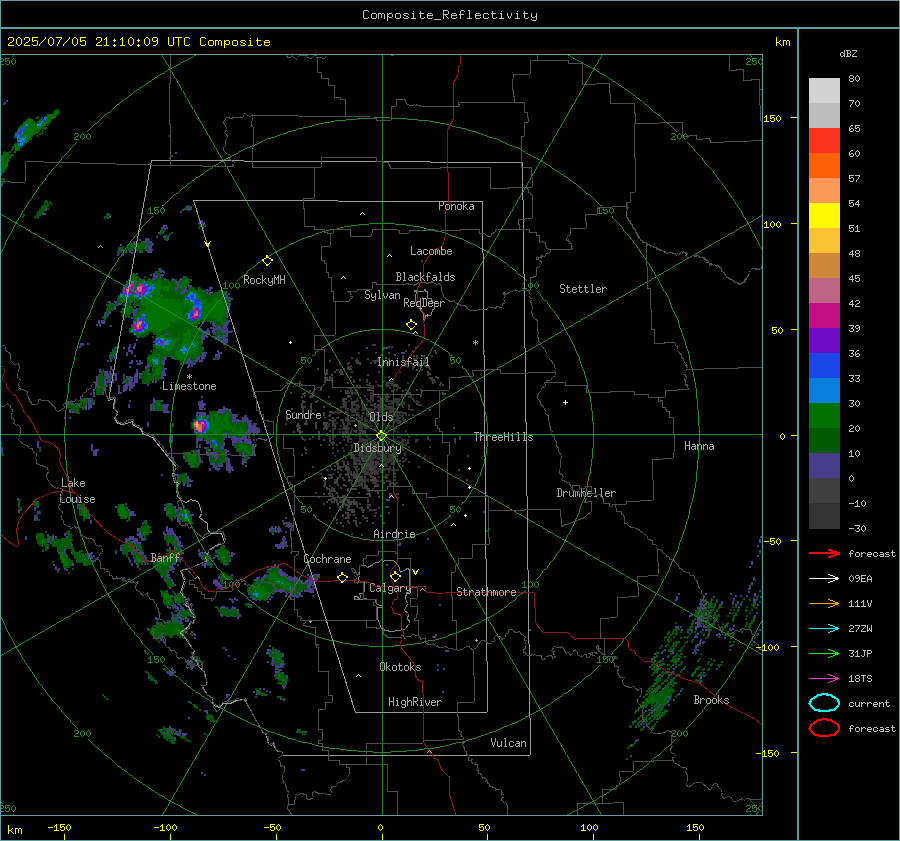The height and width of the screenshot is (841, 900).
Task: Click the purple 36-39 dBZ swatch
Action: point(824,341)
